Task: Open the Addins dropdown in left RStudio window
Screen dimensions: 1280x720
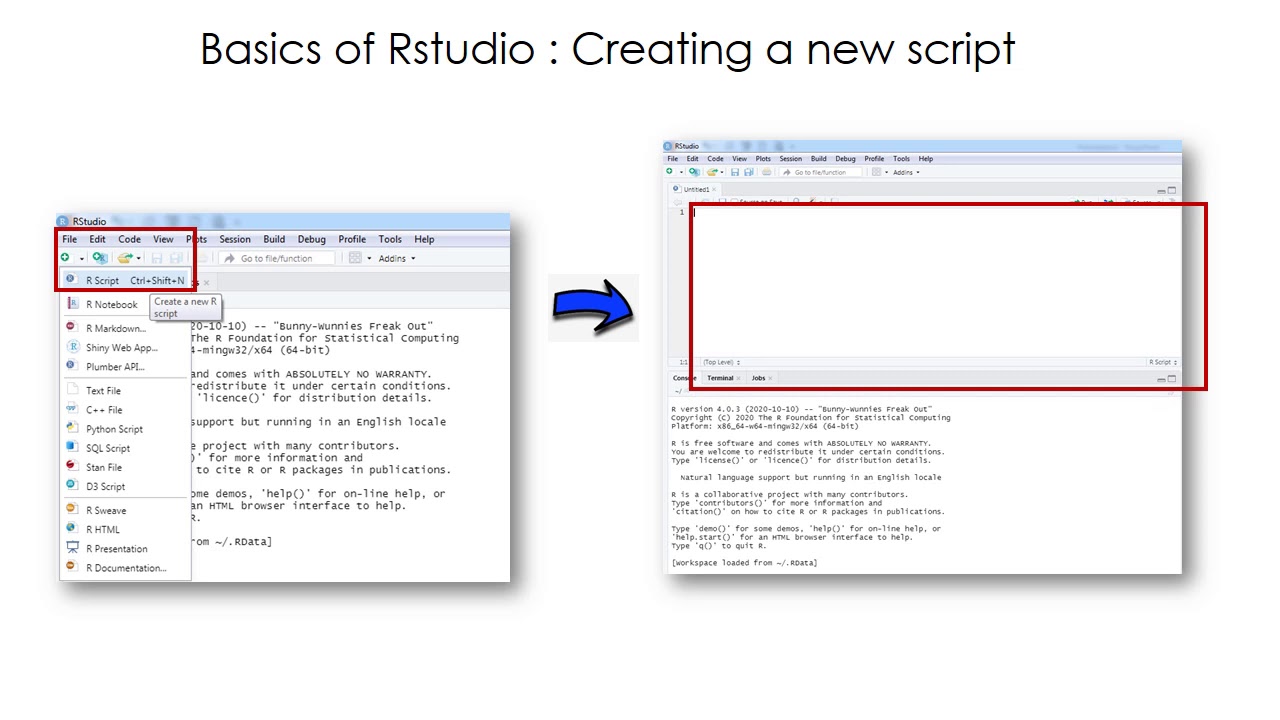Action: [x=397, y=258]
